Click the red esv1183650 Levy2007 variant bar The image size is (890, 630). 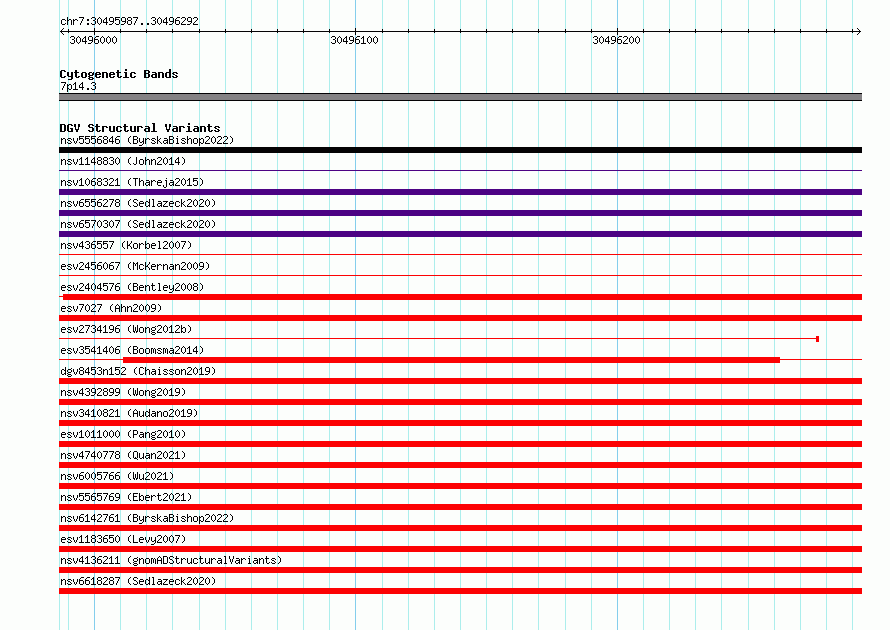[460, 549]
